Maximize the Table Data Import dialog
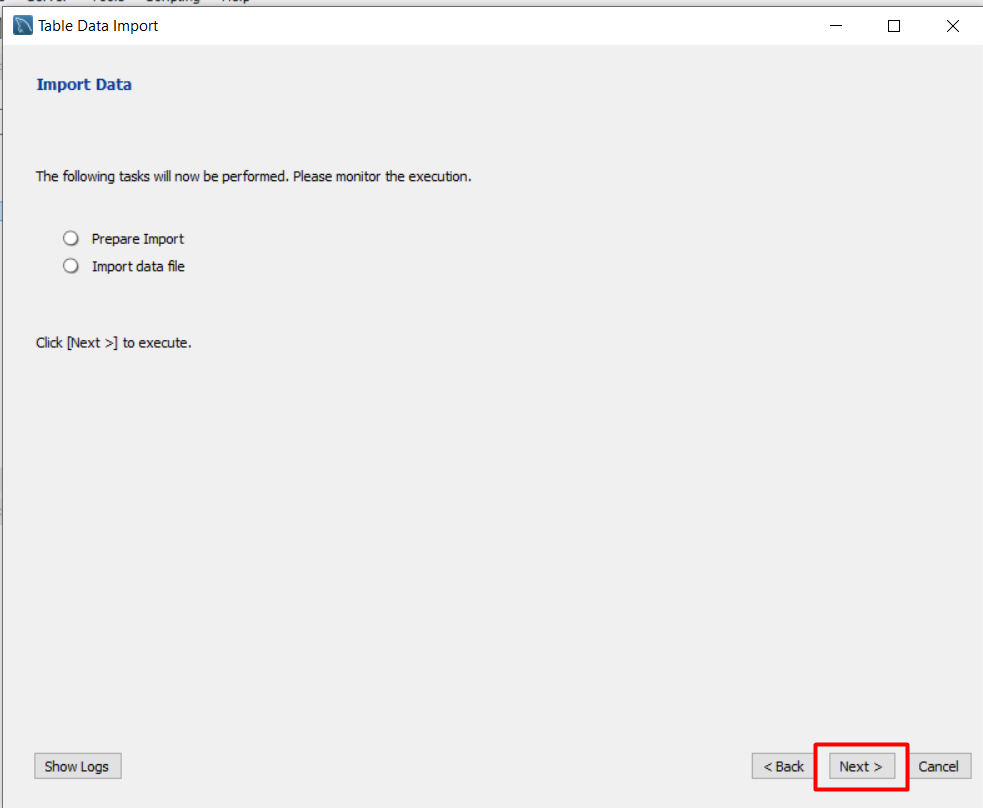 894,26
